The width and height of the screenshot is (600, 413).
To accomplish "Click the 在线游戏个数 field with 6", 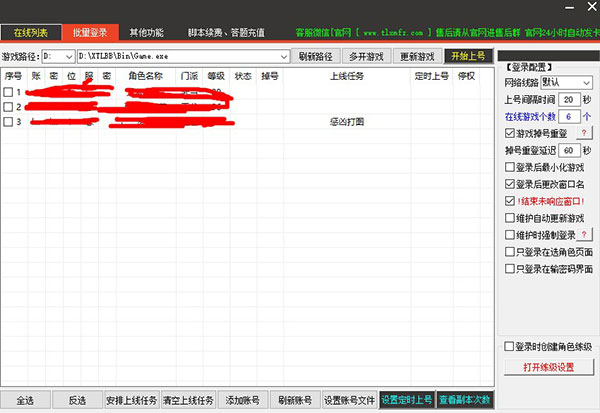I will [569, 117].
